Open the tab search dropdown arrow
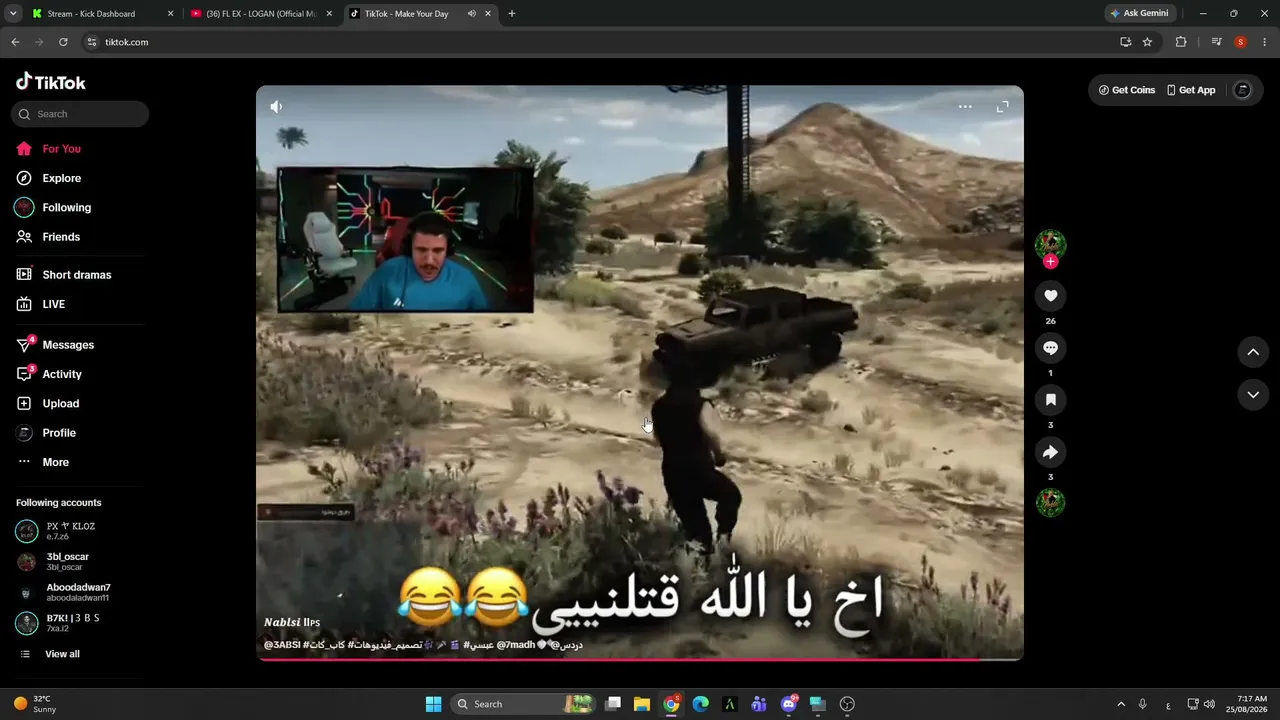1280x720 pixels. click(13, 14)
